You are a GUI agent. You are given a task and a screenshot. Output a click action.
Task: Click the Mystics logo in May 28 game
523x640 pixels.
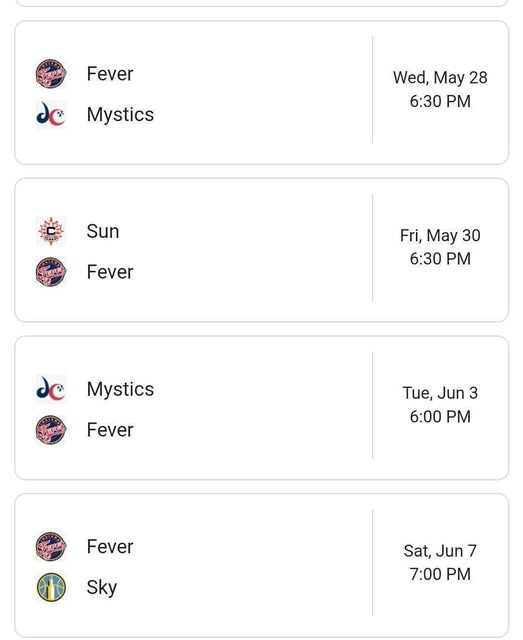51,114
